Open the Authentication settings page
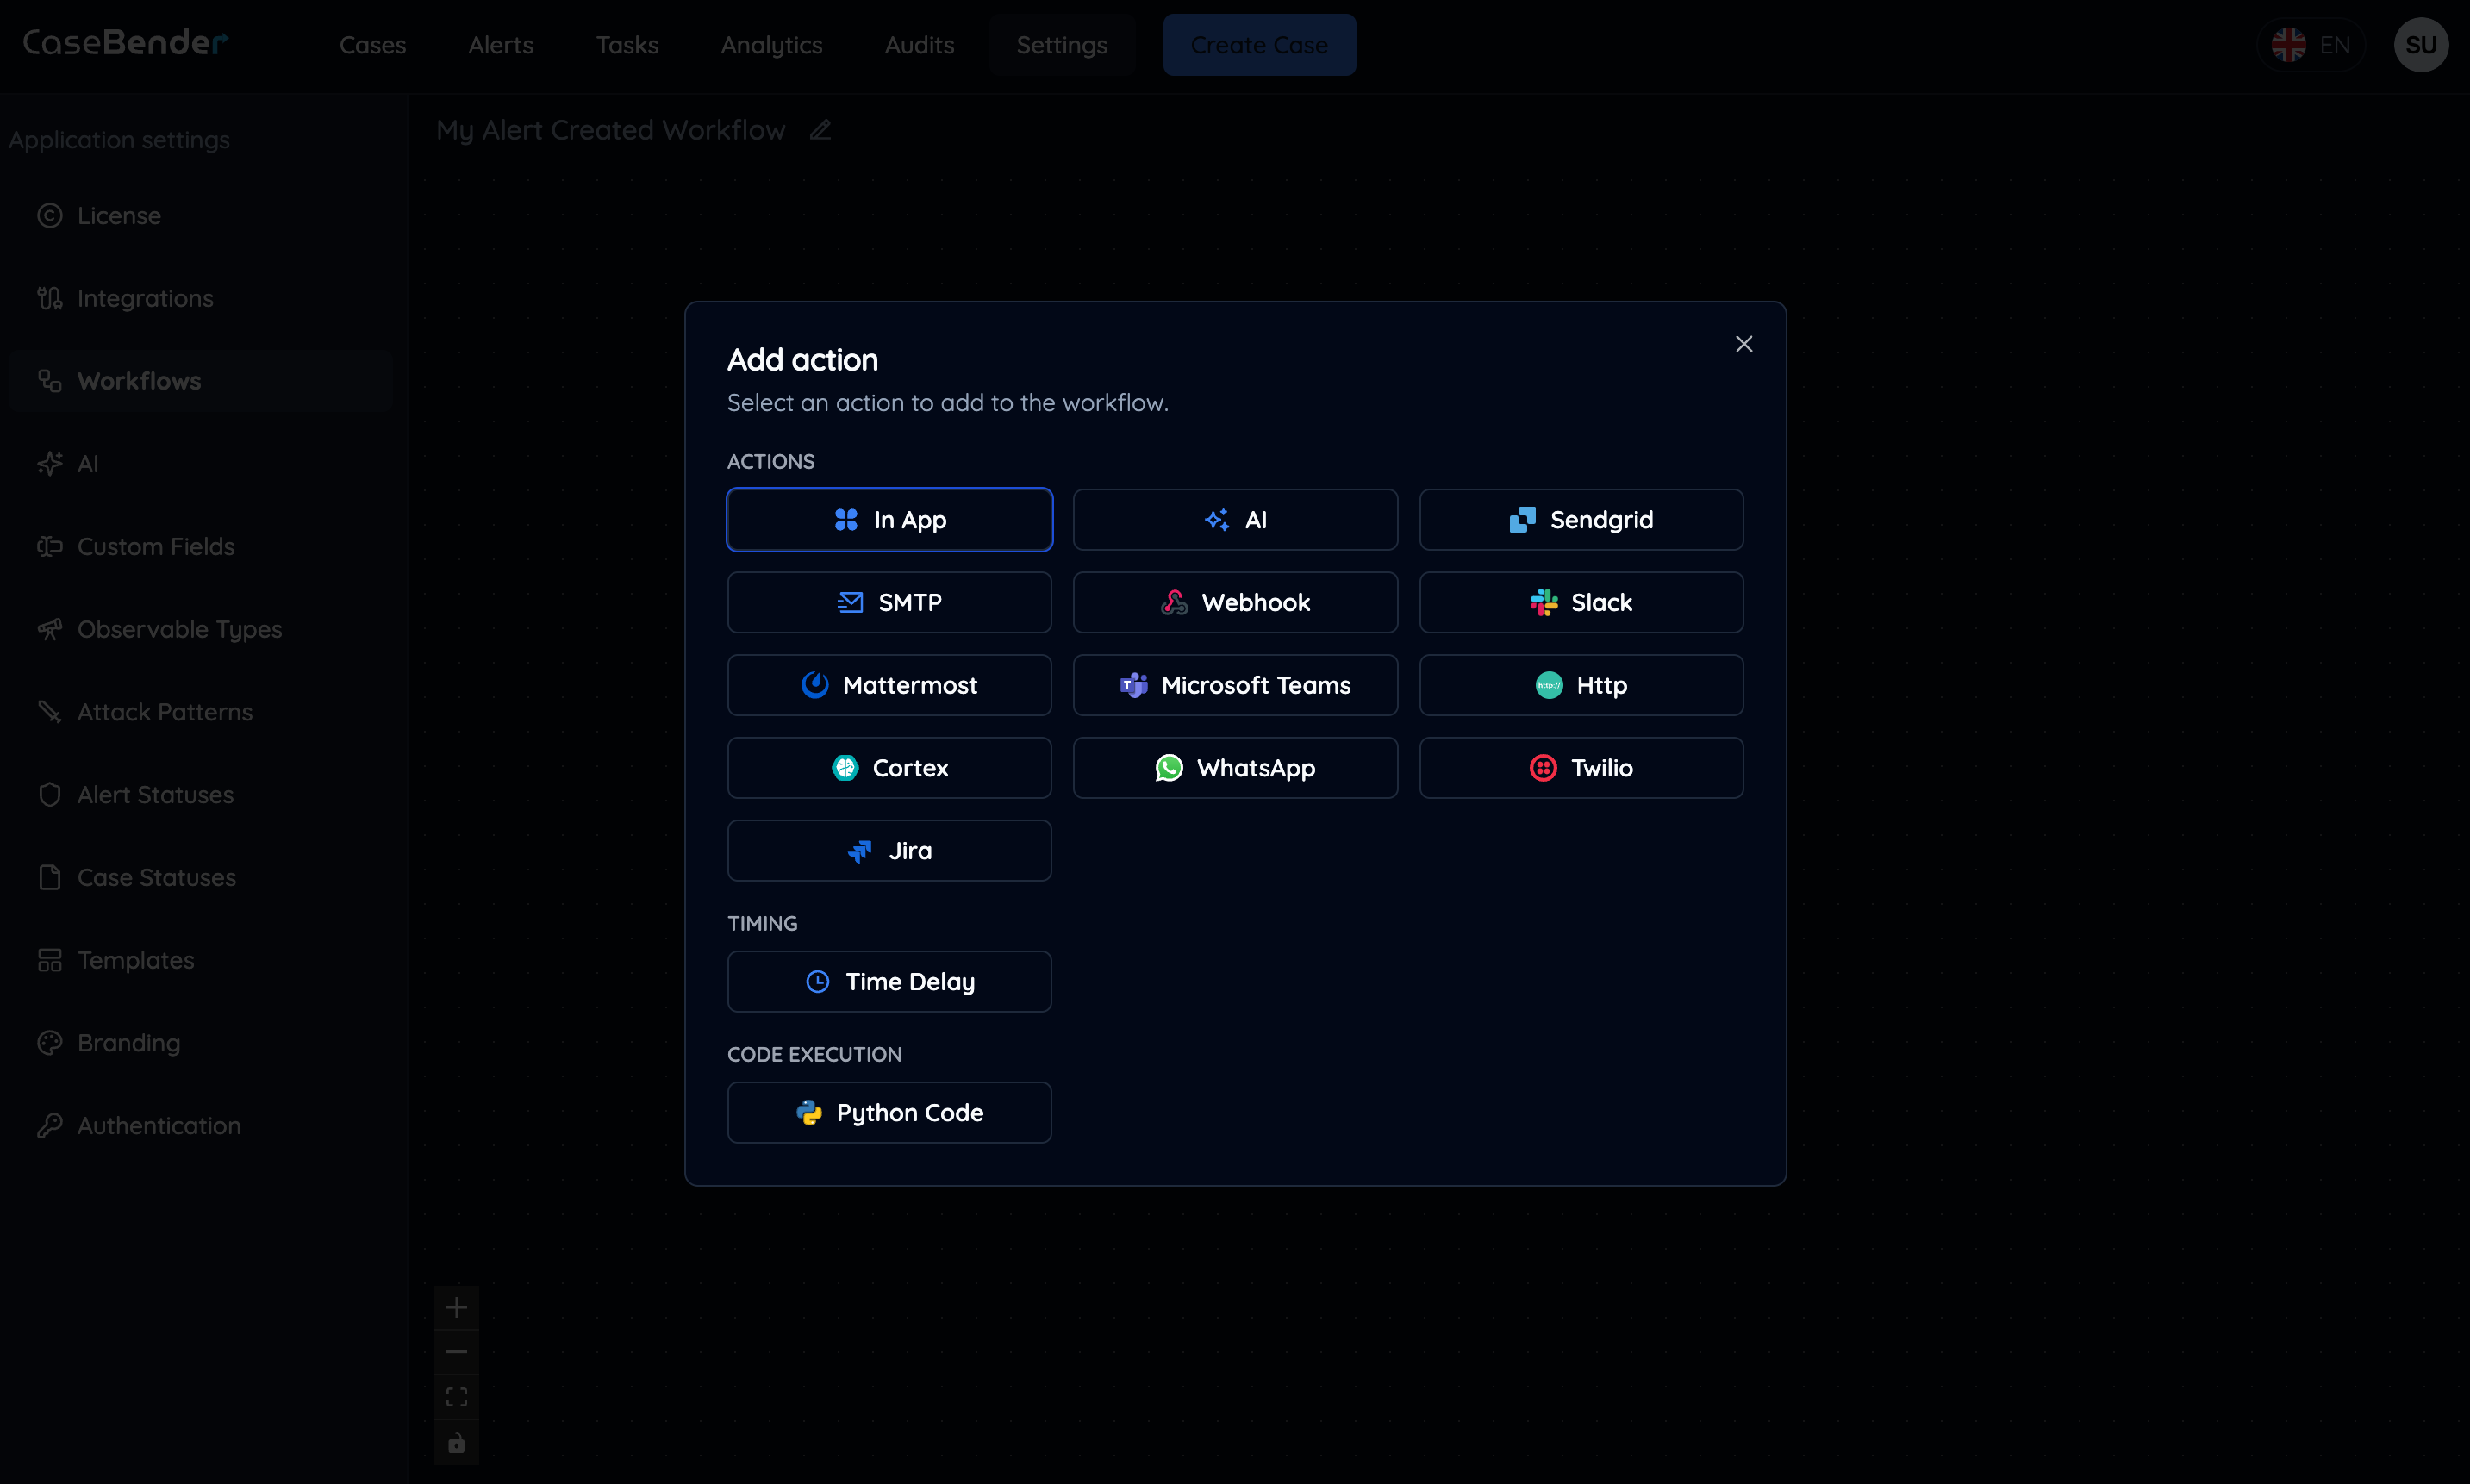The width and height of the screenshot is (2470, 1484). click(x=159, y=1125)
